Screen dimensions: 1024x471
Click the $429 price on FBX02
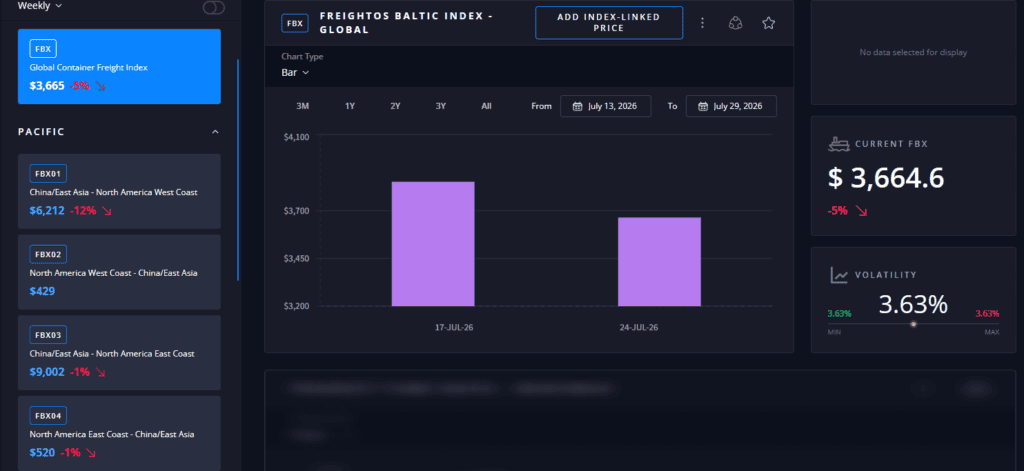42,291
